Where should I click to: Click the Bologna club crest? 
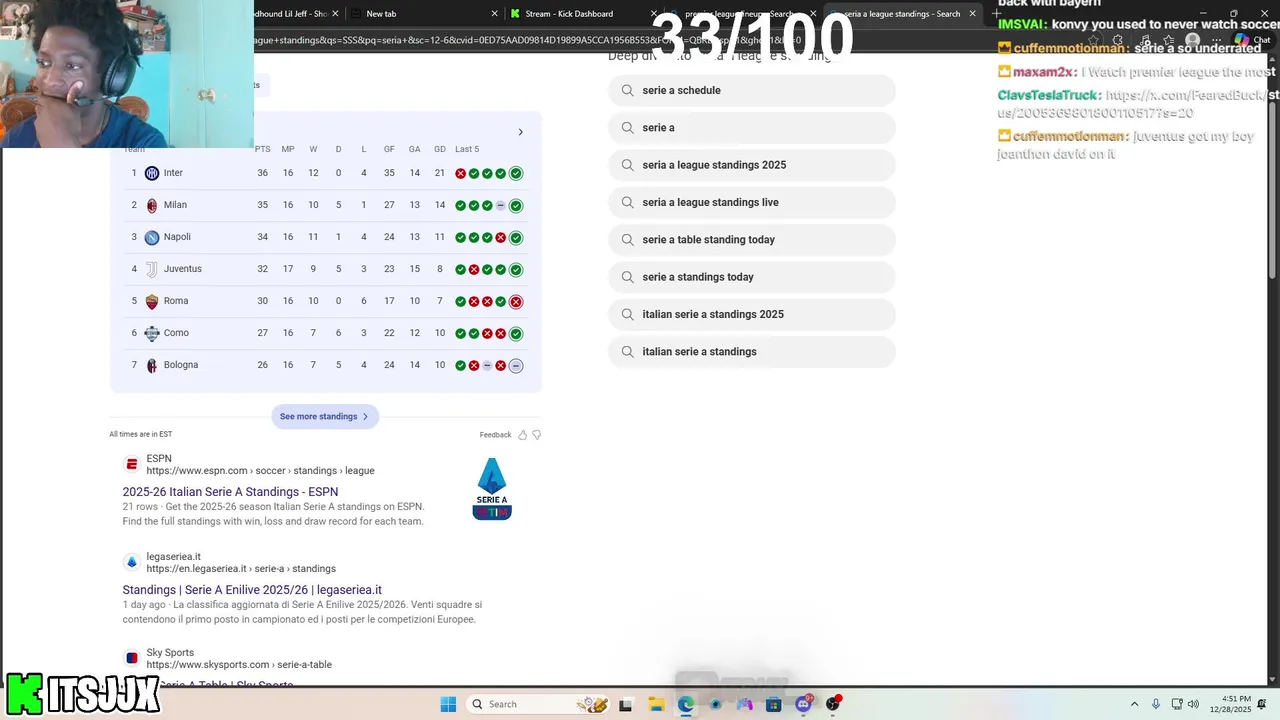152,365
